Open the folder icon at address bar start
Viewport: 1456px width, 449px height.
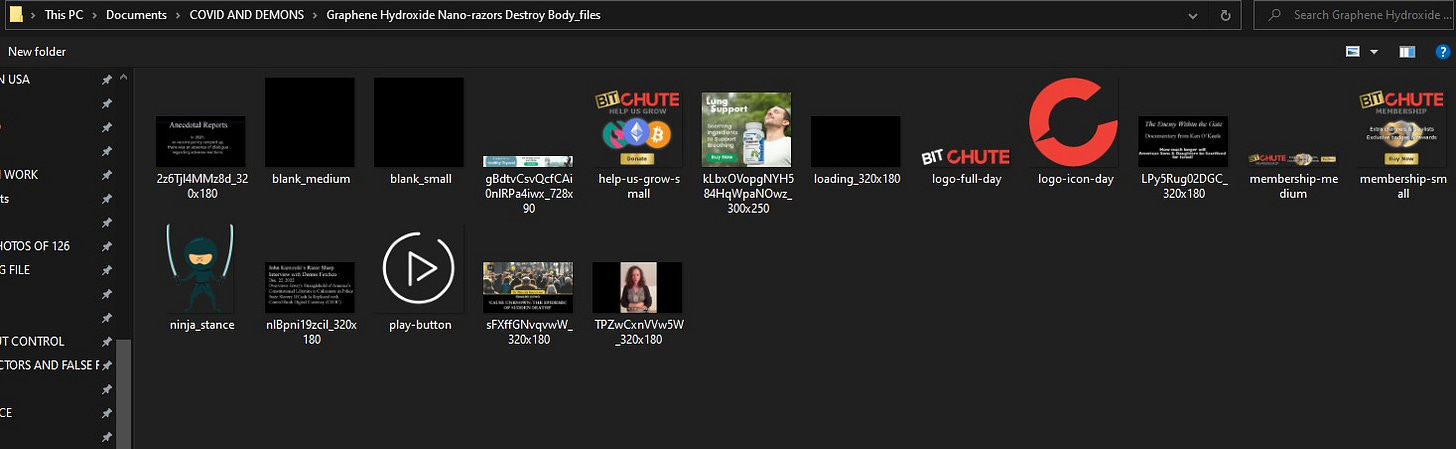pyautogui.click(x=16, y=15)
